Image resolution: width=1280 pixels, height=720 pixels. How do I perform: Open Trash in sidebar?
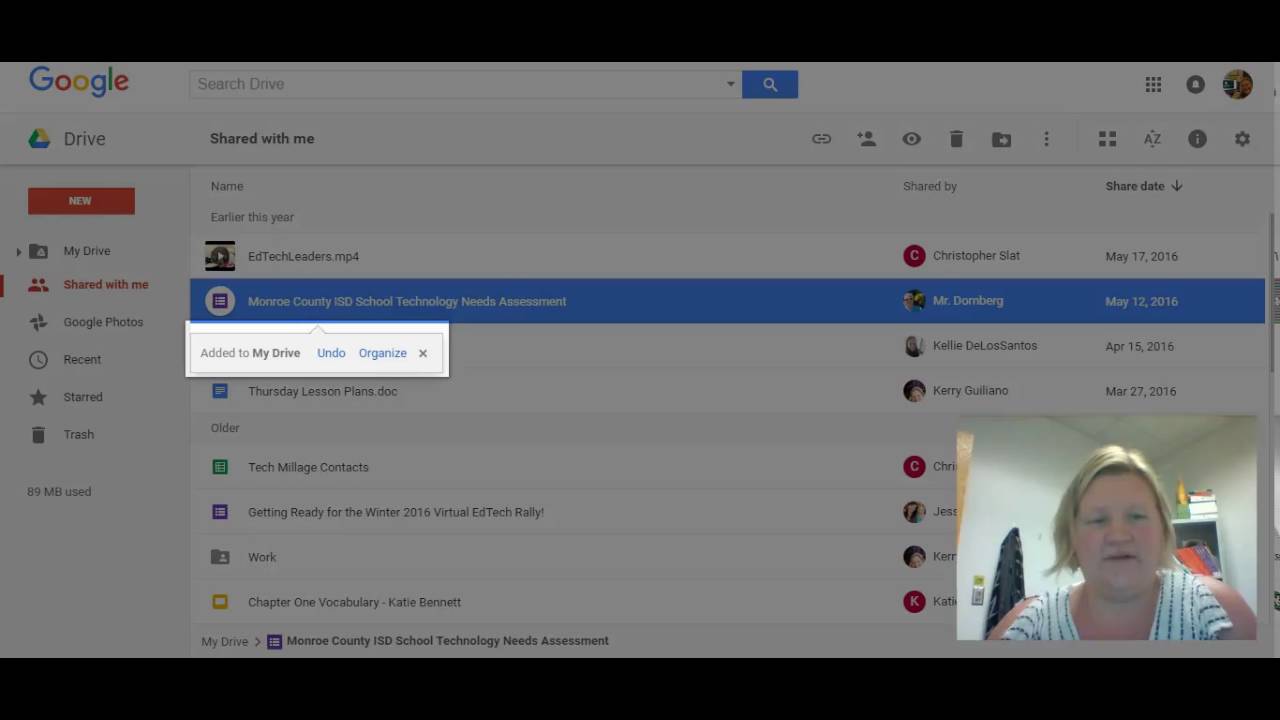click(x=78, y=435)
